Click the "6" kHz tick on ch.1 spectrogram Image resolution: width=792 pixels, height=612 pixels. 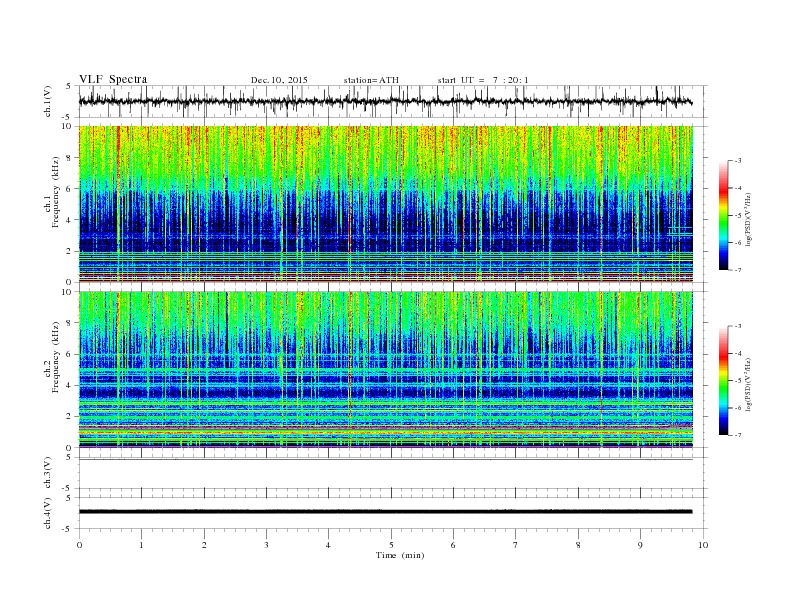pyautogui.click(x=70, y=189)
